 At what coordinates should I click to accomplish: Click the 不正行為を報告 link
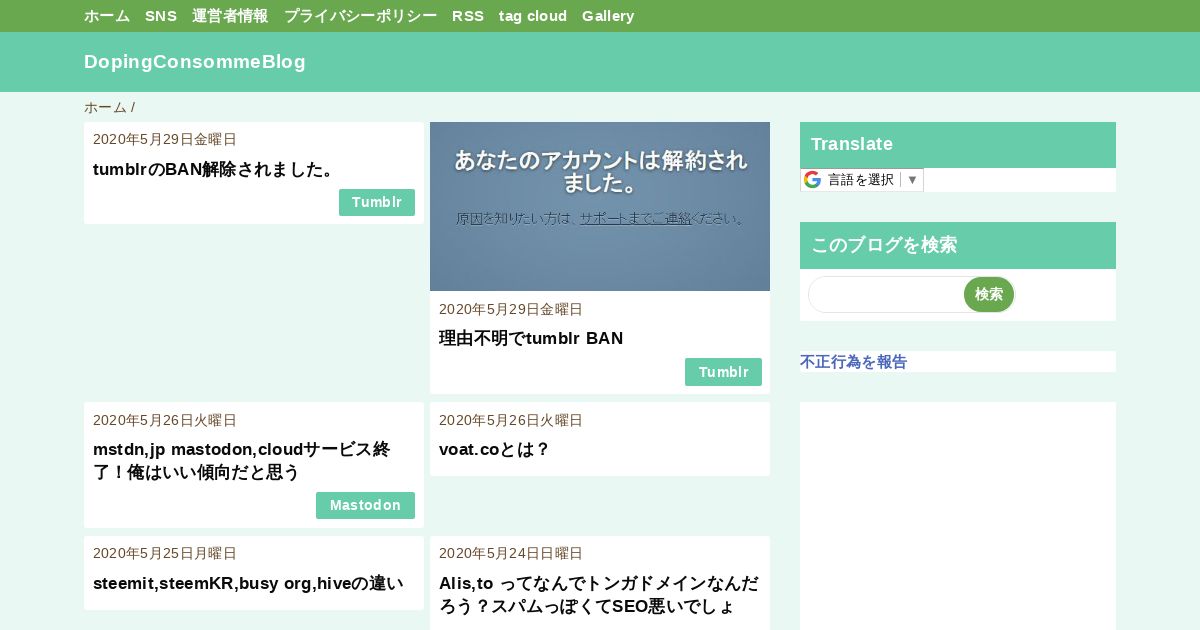853,362
